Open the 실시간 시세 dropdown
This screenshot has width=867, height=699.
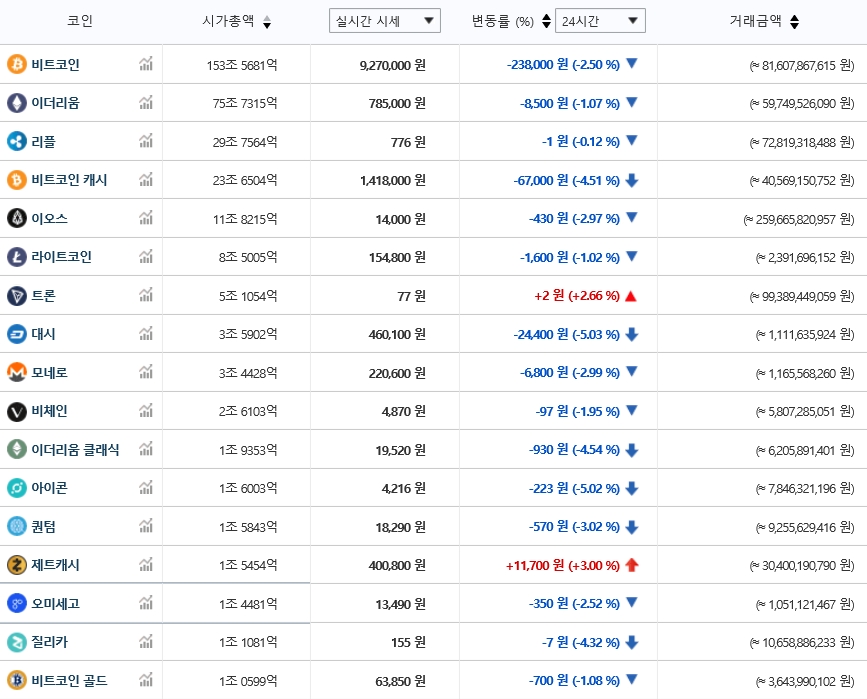pyautogui.click(x=384, y=20)
